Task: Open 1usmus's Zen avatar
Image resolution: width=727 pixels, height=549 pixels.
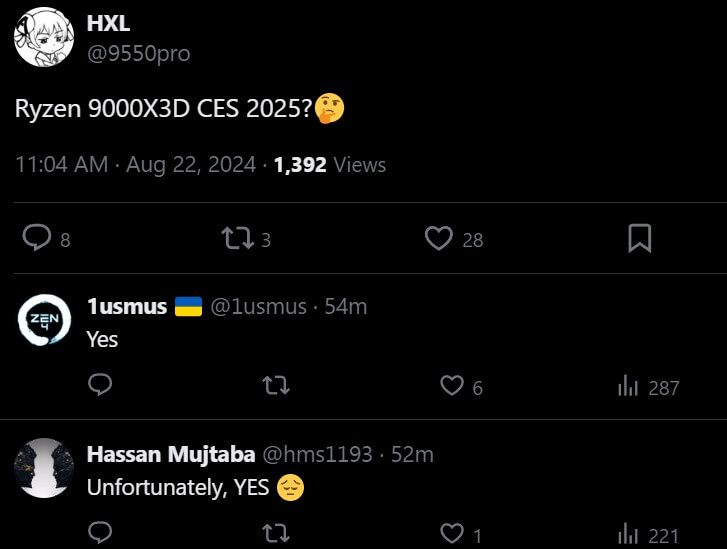Action: click(45, 322)
